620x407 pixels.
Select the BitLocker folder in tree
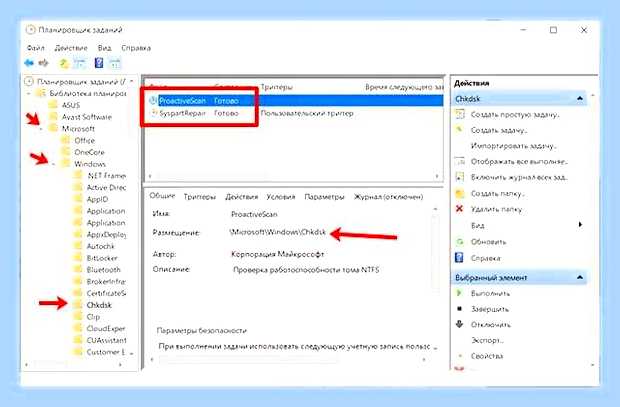(x=102, y=258)
